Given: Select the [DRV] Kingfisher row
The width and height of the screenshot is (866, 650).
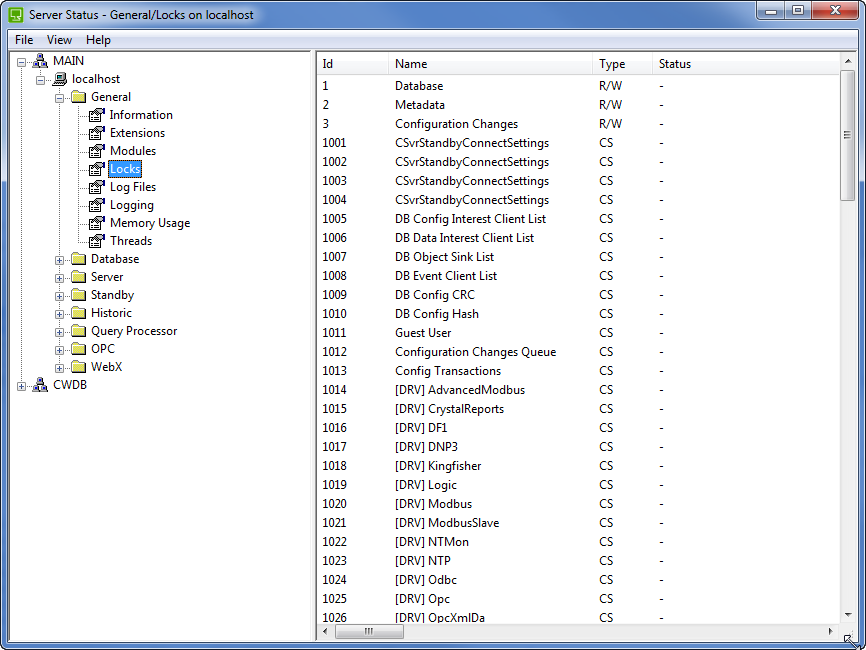Looking at the screenshot, I should [x=578, y=466].
